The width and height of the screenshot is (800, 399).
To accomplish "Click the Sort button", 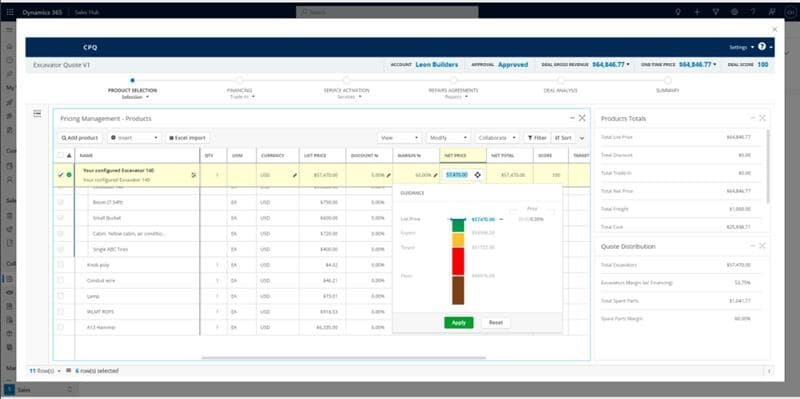I will [x=563, y=138].
